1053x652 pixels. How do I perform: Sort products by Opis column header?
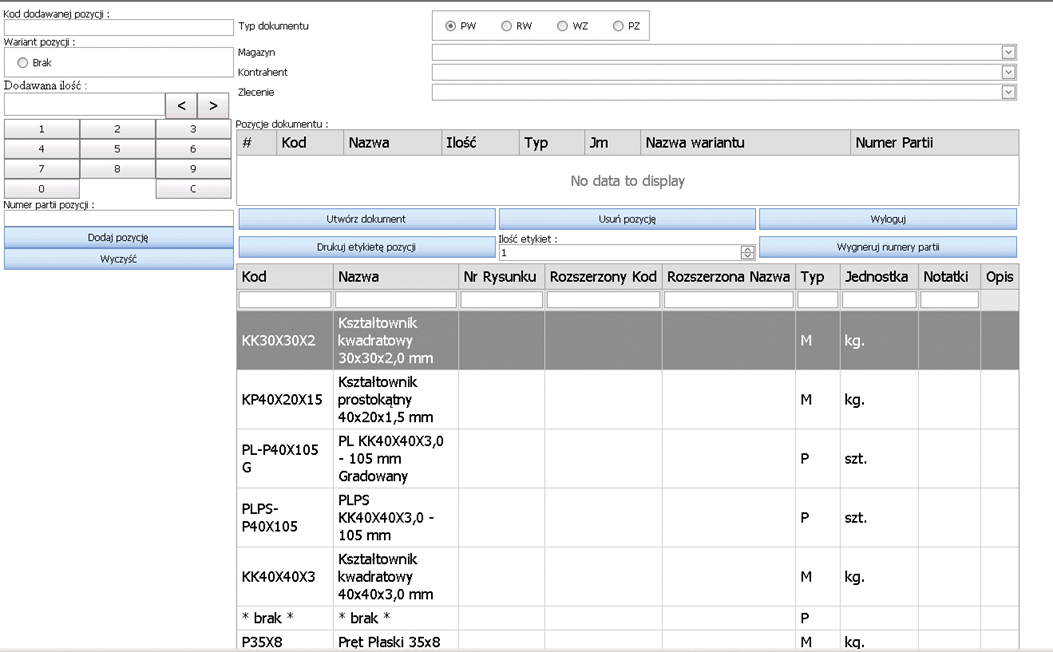(1000, 277)
